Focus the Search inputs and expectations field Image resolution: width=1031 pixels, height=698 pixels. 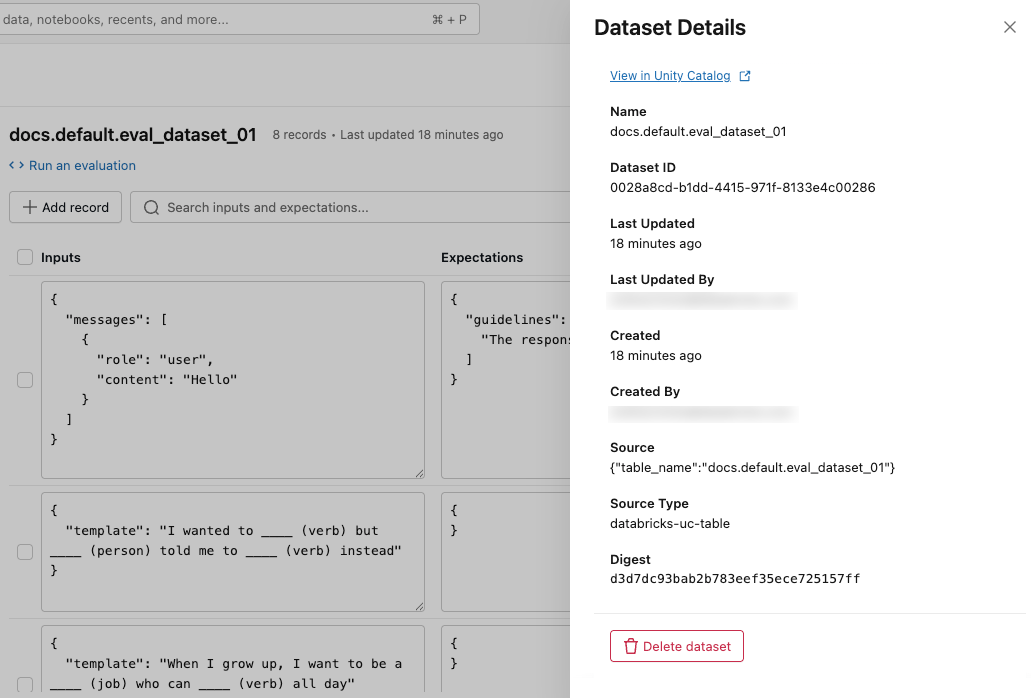tap(350, 208)
